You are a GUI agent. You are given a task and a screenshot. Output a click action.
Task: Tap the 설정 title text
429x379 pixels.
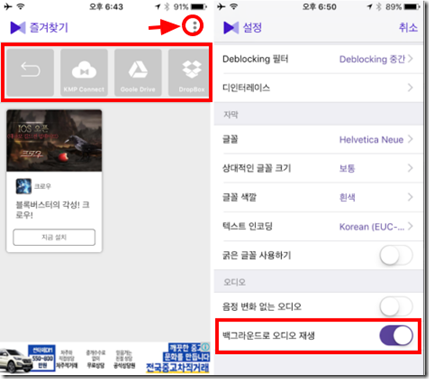[x=252, y=28]
